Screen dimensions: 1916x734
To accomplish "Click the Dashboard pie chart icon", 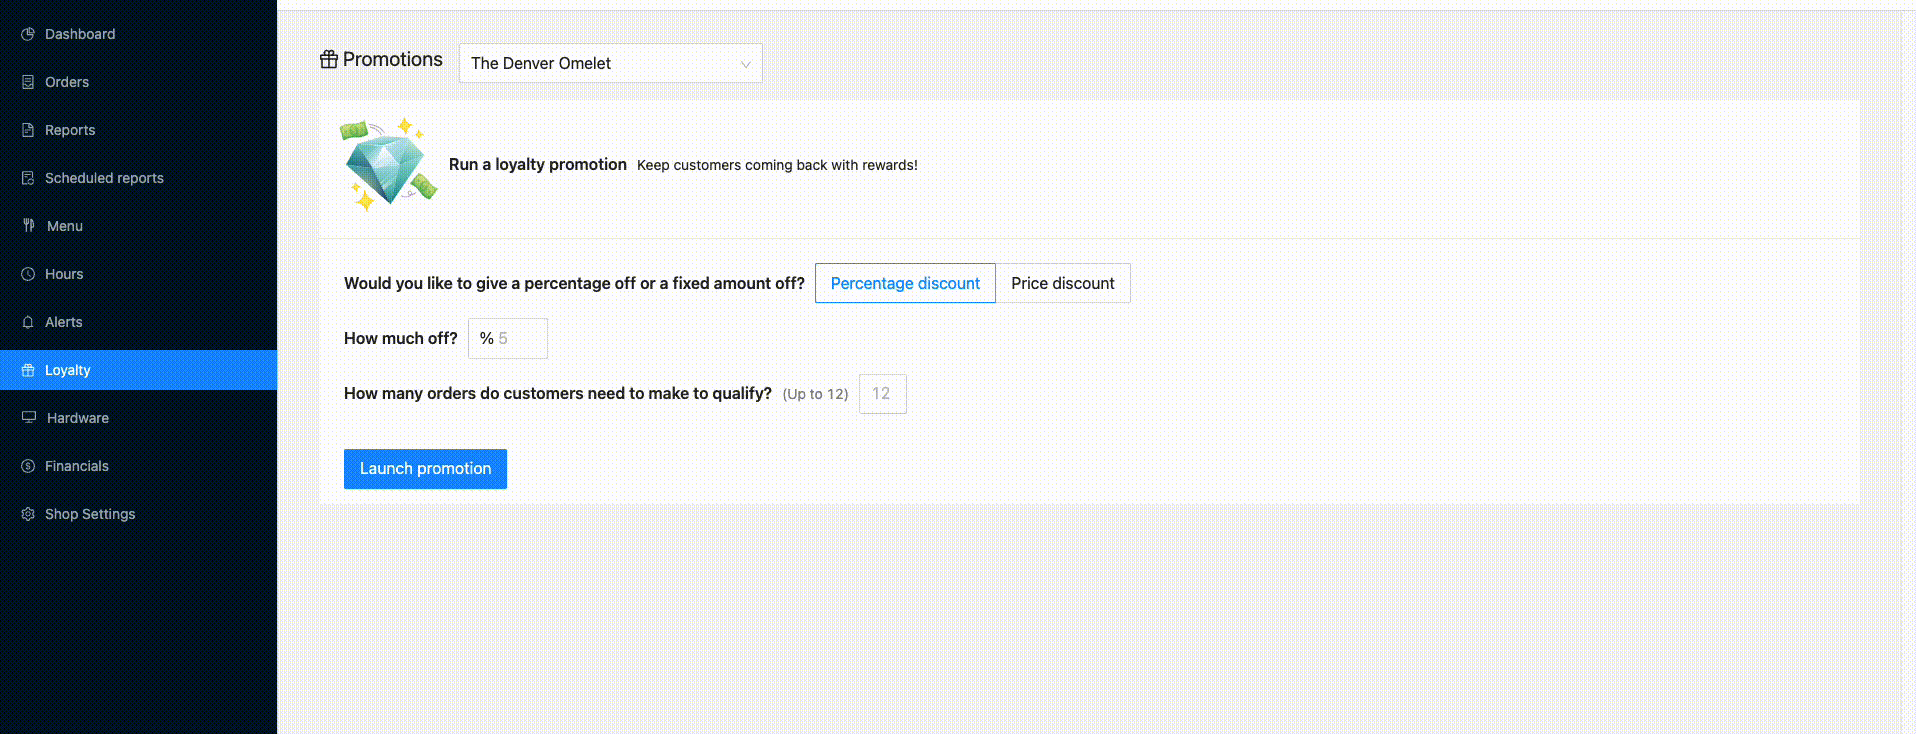I will click(x=28, y=34).
